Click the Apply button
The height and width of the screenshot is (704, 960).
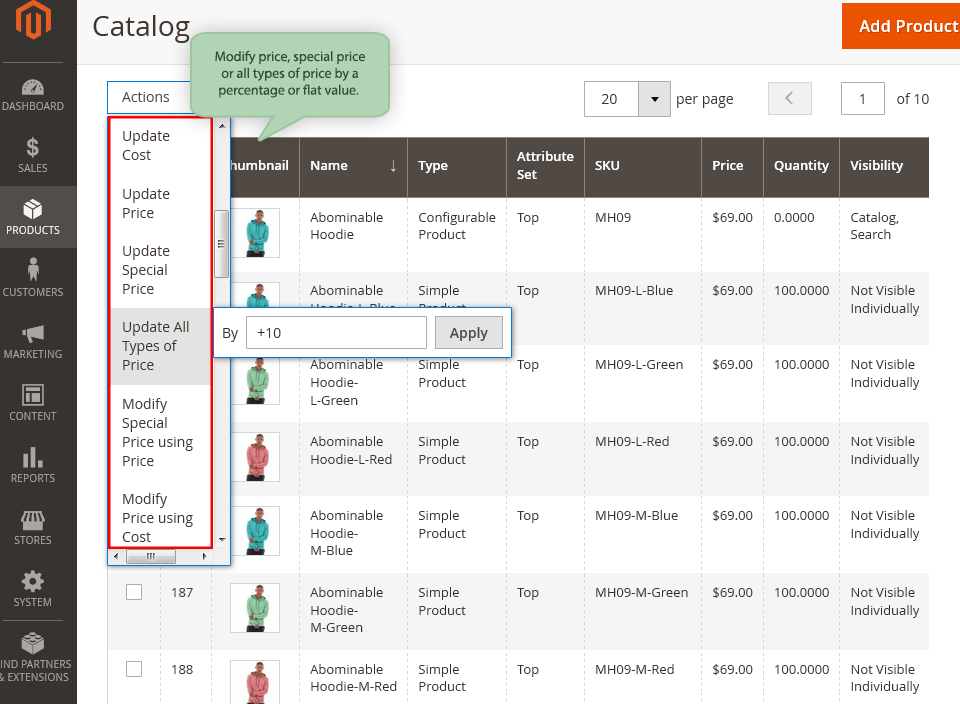pos(468,333)
